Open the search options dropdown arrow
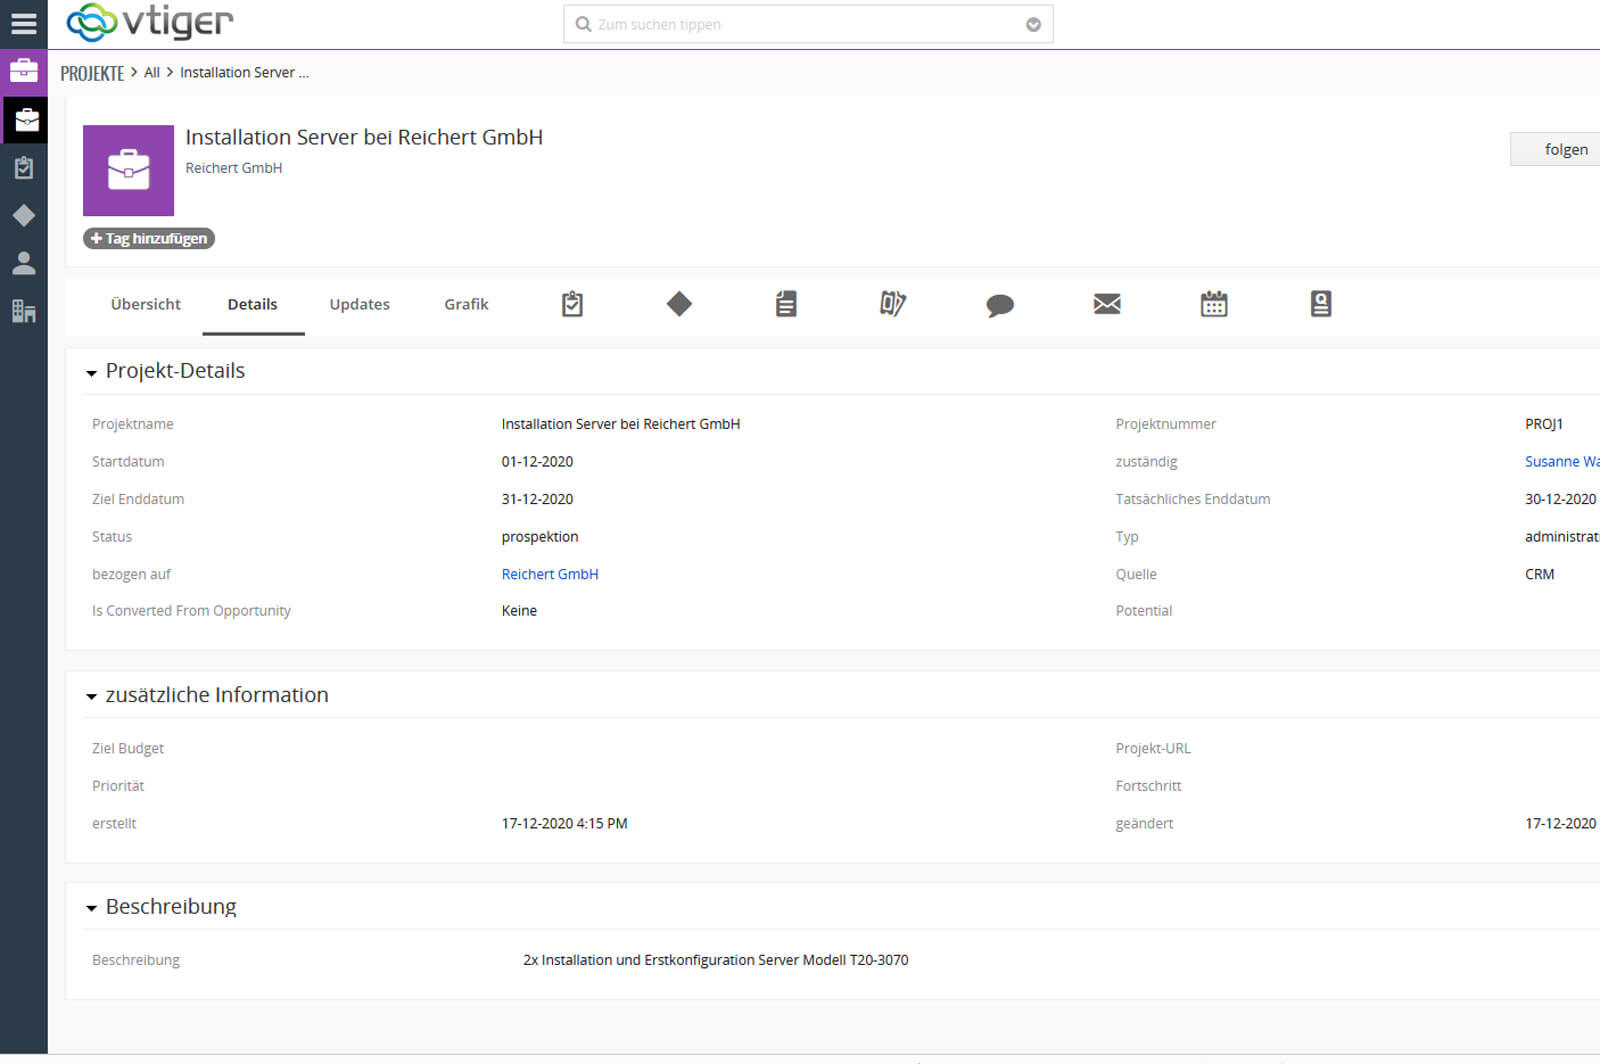This screenshot has height=1064, width=1600. (x=1033, y=25)
